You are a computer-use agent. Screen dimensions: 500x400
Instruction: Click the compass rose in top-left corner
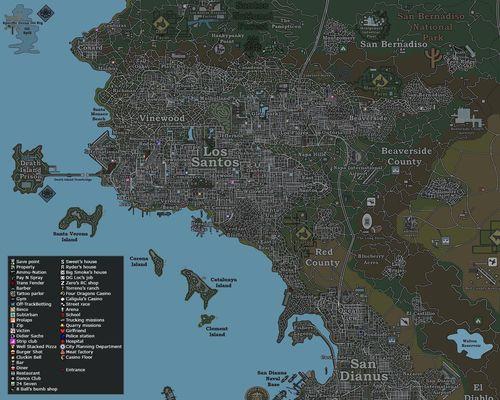46,14
